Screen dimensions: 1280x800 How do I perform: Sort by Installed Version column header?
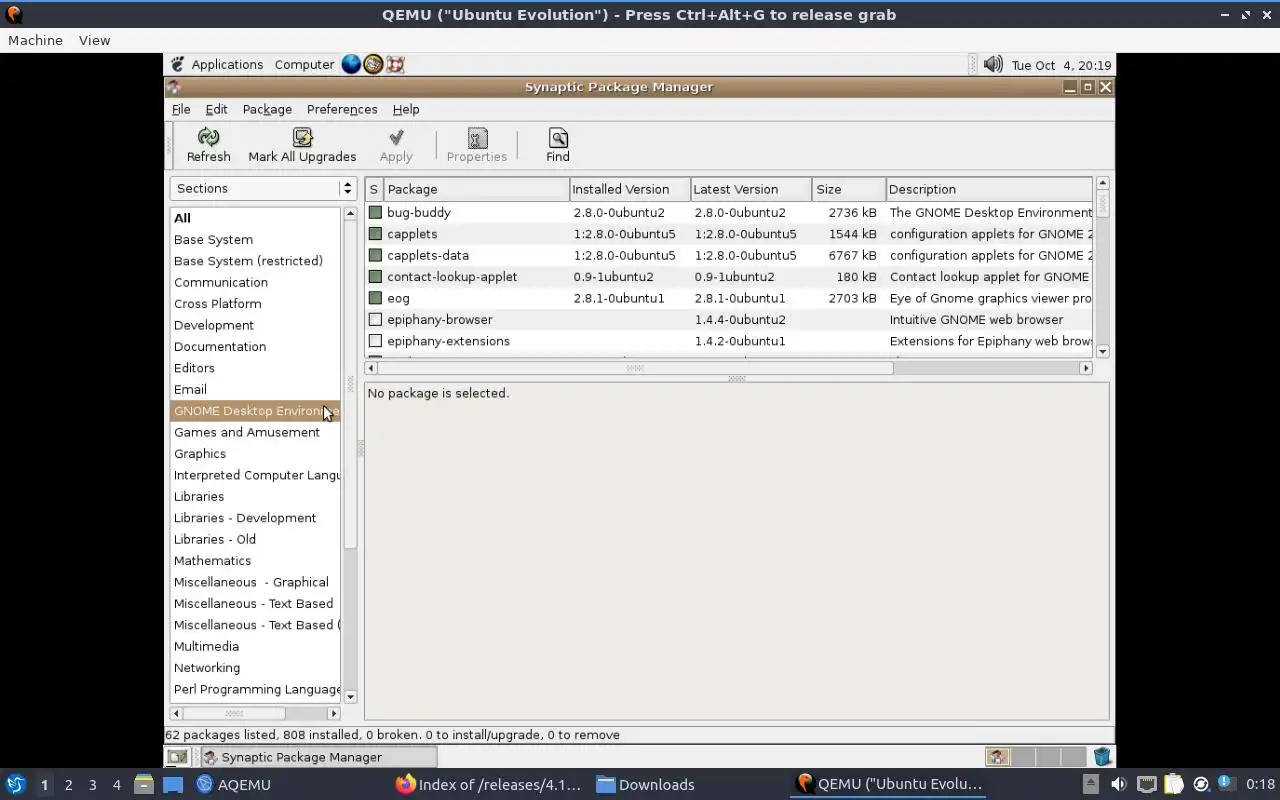point(630,189)
